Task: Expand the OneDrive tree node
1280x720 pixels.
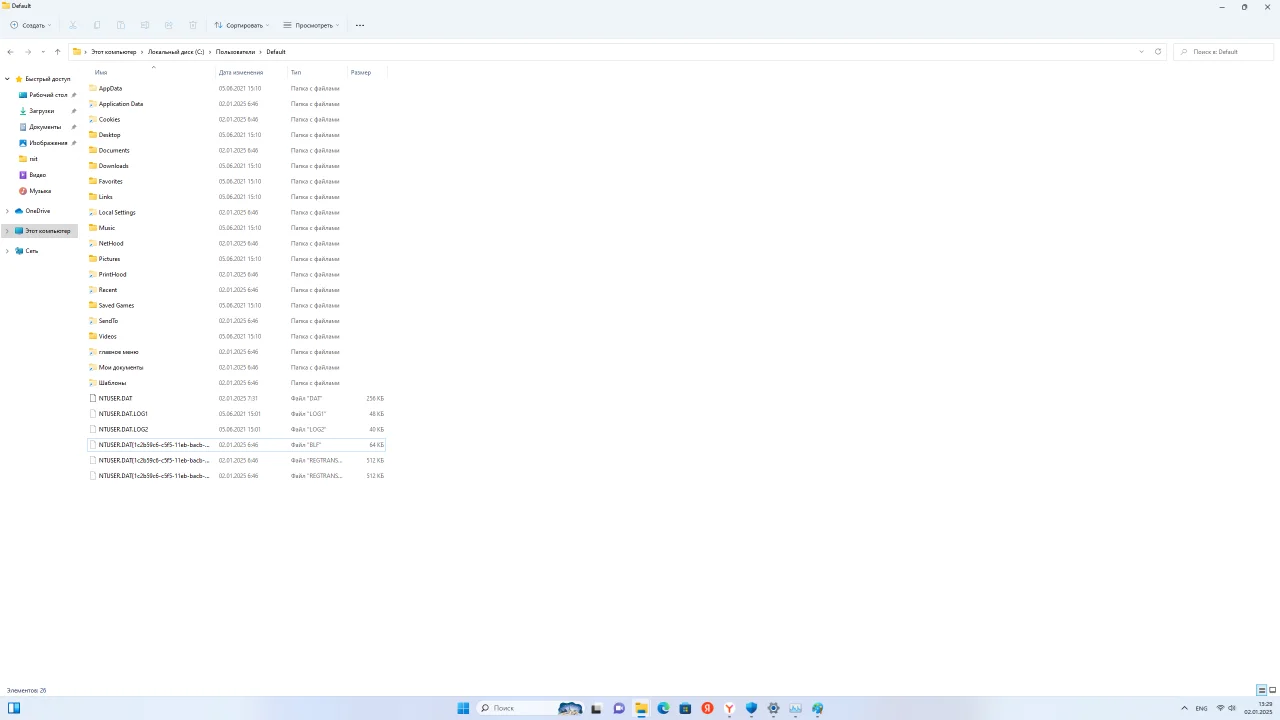Action: click(7, 211)
